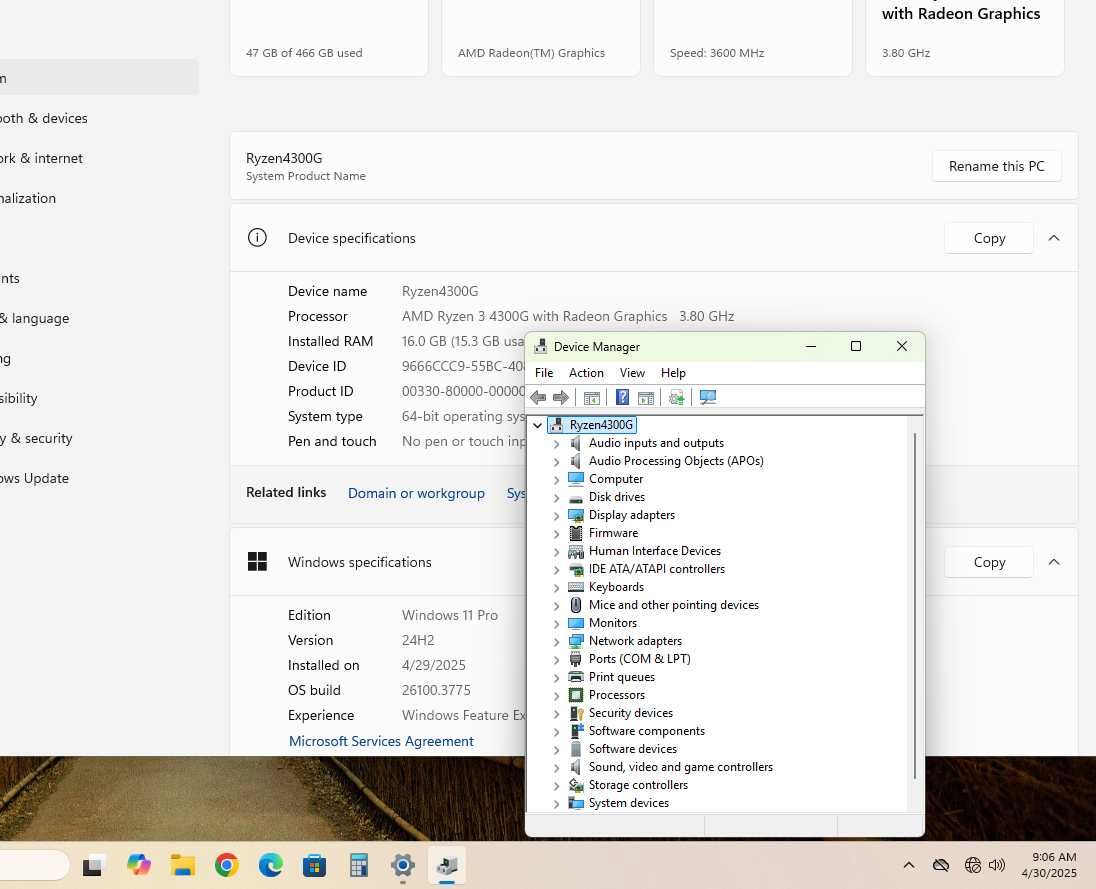This screenshot has height=889, width=1096.
Task: Open the Action menu in Device Manager
Action: 586,373
